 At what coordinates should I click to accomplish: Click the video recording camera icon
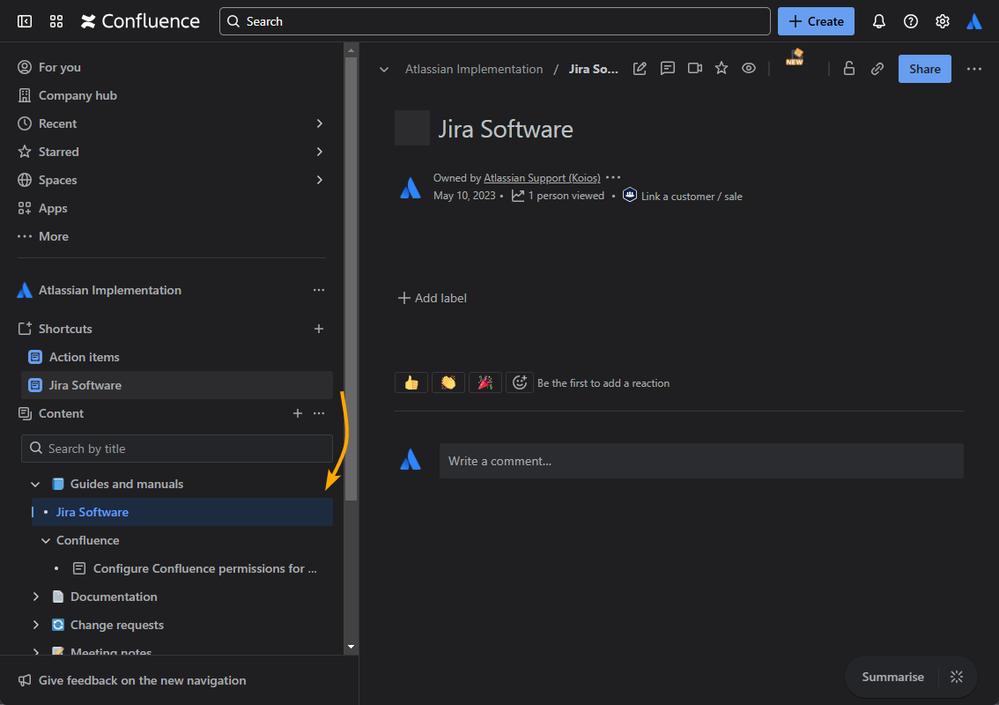pos(694,69)
